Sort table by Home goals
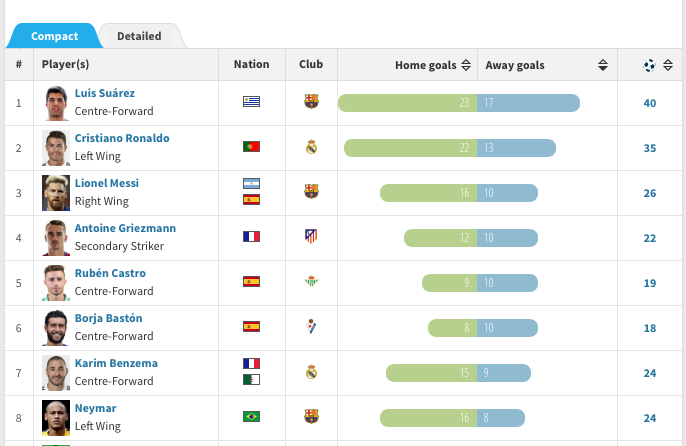The height and width of the screenshot is (446, 686). [x=465, y=65]
